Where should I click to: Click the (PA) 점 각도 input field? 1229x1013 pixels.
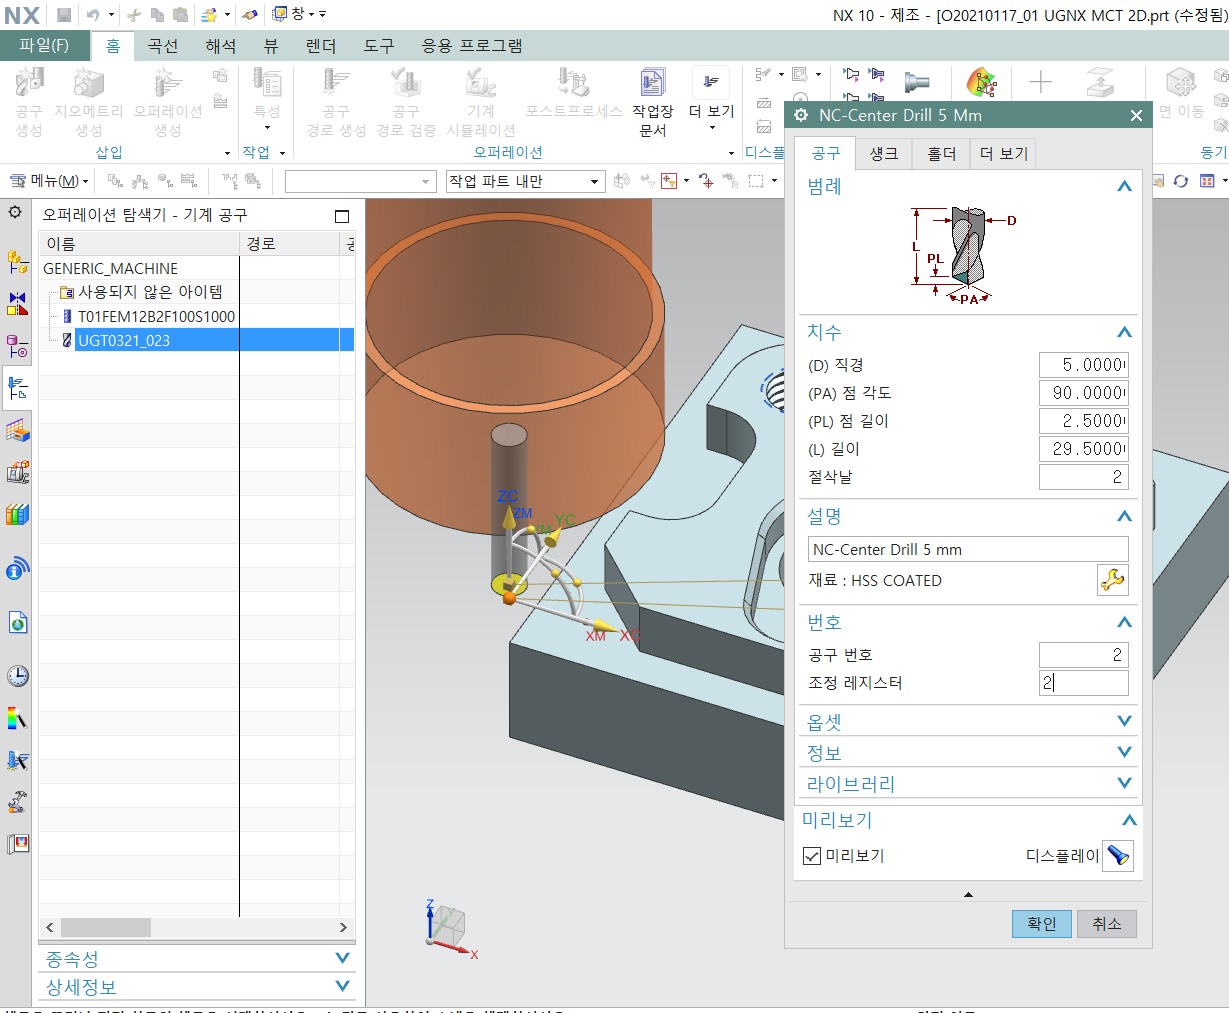tap(1083, 393)
